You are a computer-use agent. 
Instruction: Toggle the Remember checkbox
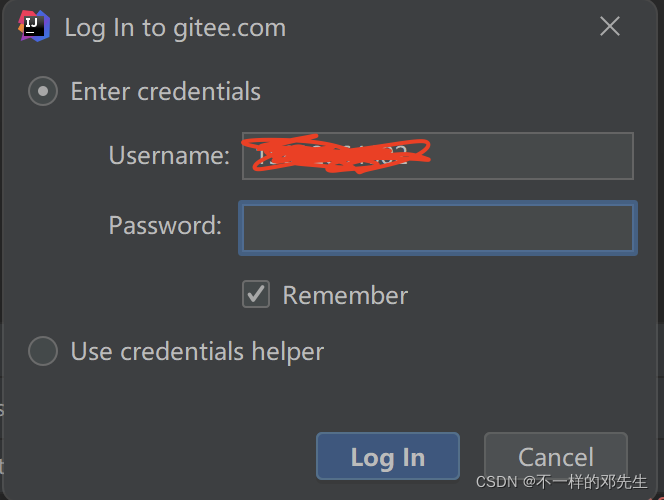256,294
